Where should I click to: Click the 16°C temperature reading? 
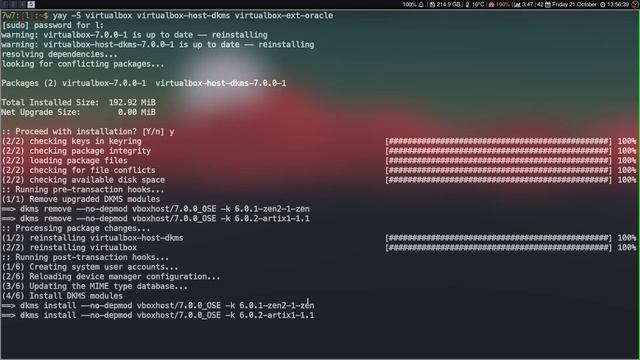(478, 4)
